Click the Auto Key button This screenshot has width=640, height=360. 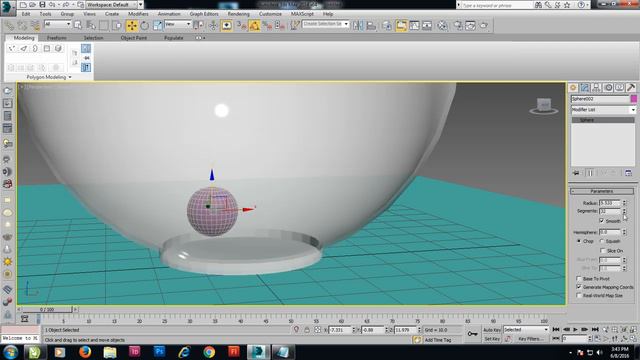(x=492, y=330)
